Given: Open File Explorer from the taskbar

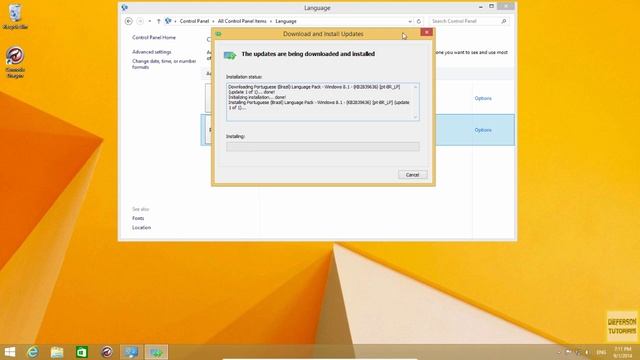Looking at the screenshot, I should [57, 352].
